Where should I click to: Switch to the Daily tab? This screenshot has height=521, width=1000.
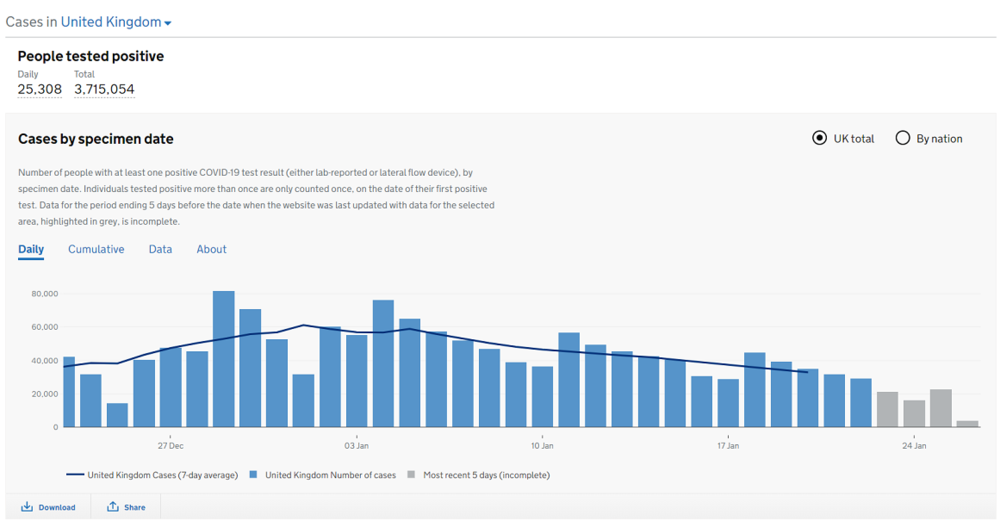[x=31, y=249]
